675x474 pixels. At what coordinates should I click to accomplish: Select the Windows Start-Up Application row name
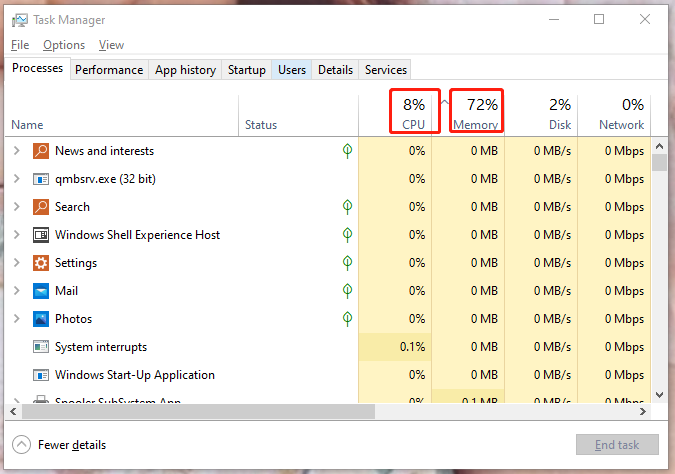135,375
